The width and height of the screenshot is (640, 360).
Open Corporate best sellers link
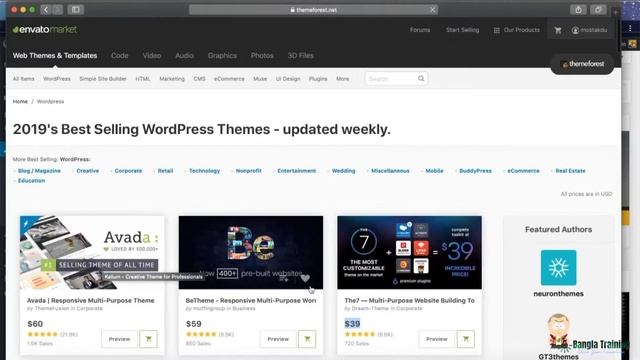pyautogui.click(x=128, y=171)
